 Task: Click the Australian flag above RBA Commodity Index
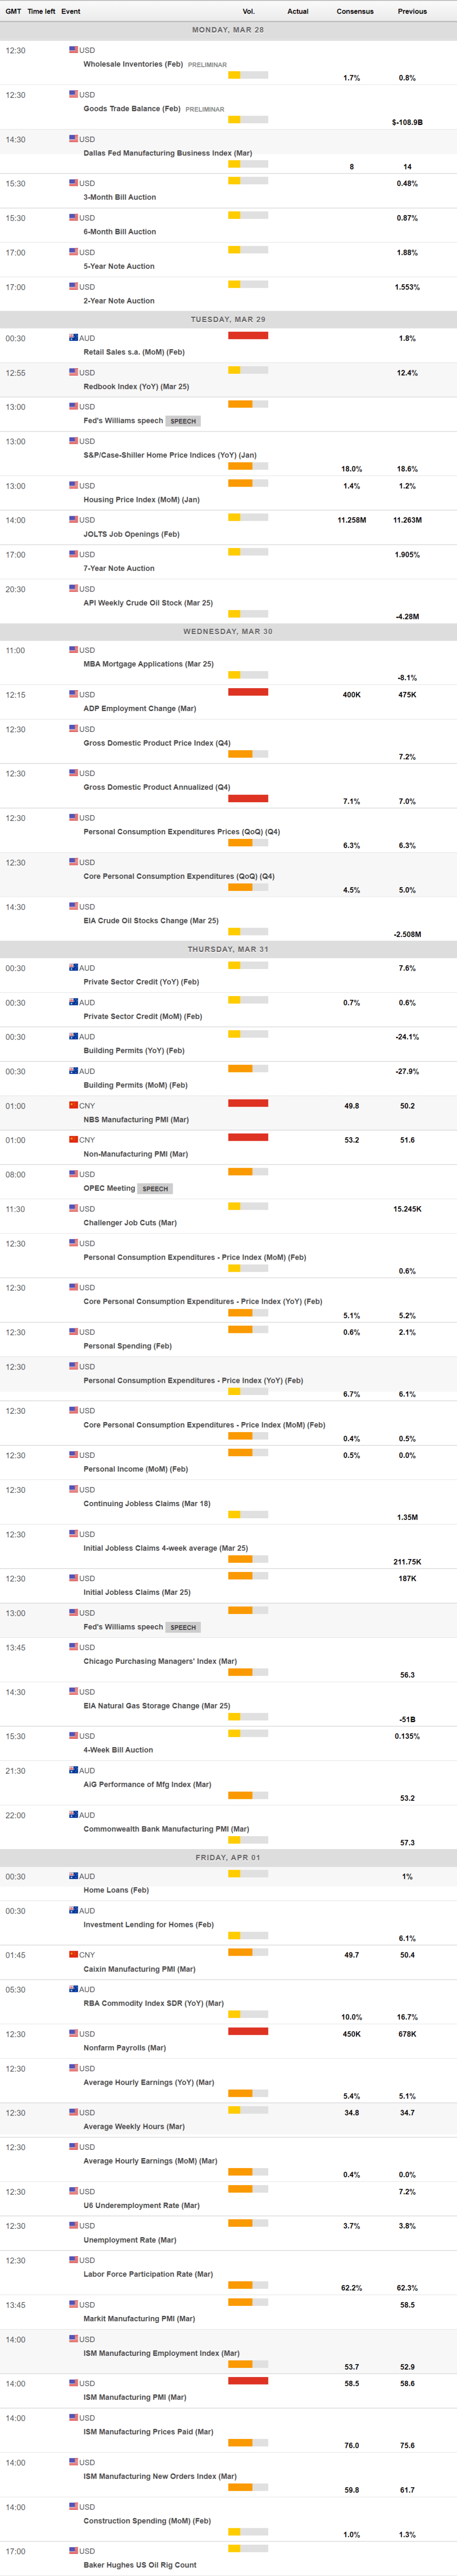click(x=73, y=1988)
